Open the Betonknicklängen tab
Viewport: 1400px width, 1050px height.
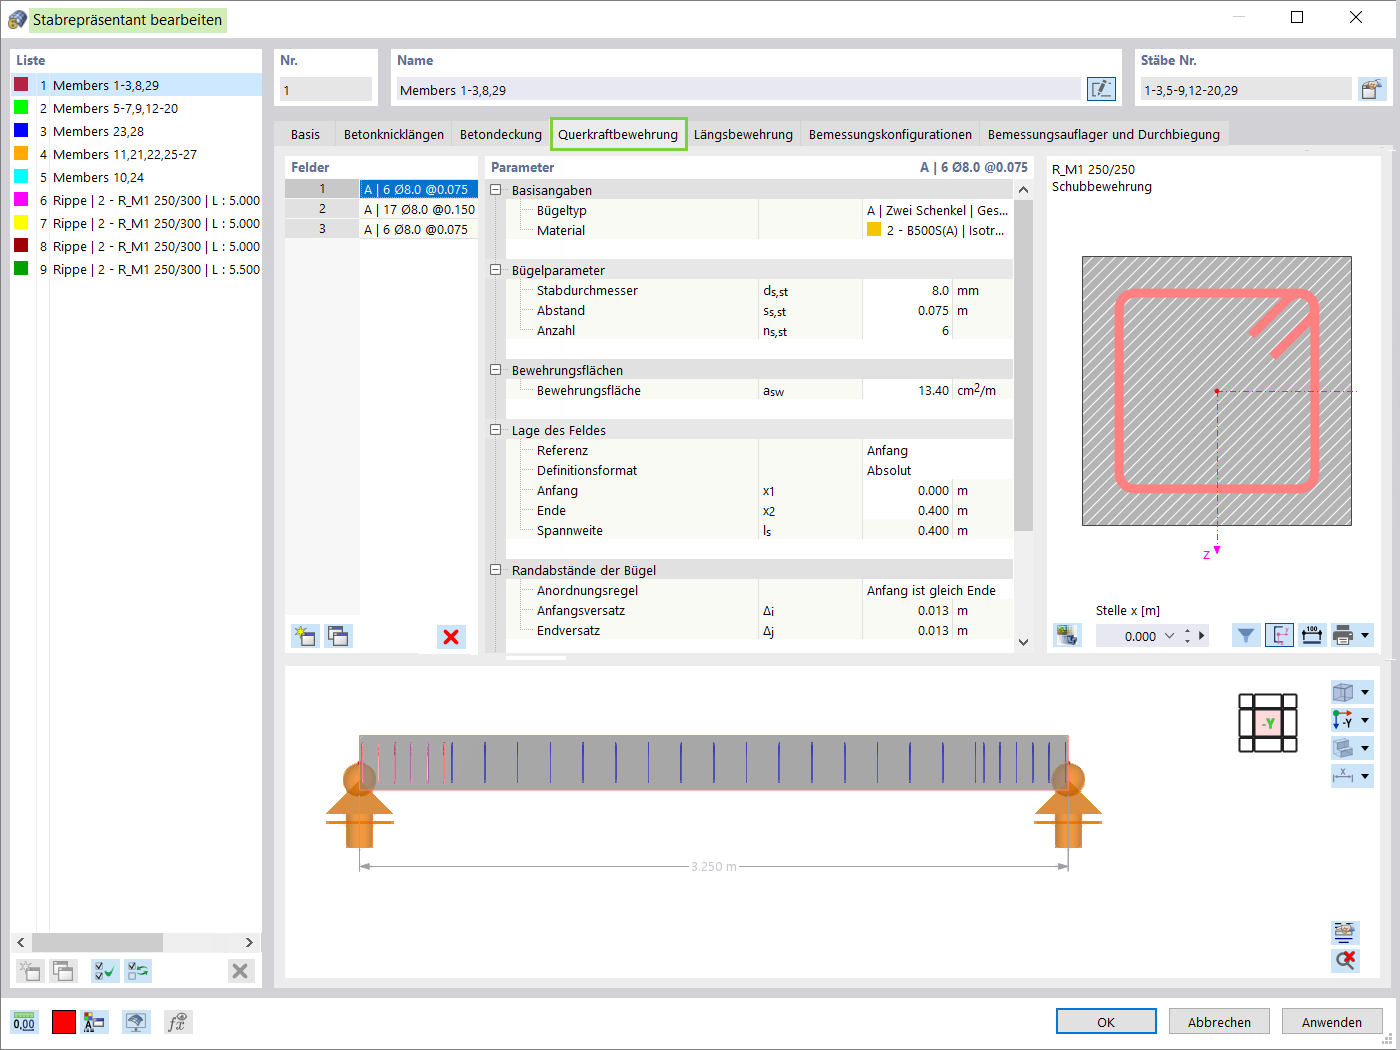pyautogui.click(x=394, y=134)
